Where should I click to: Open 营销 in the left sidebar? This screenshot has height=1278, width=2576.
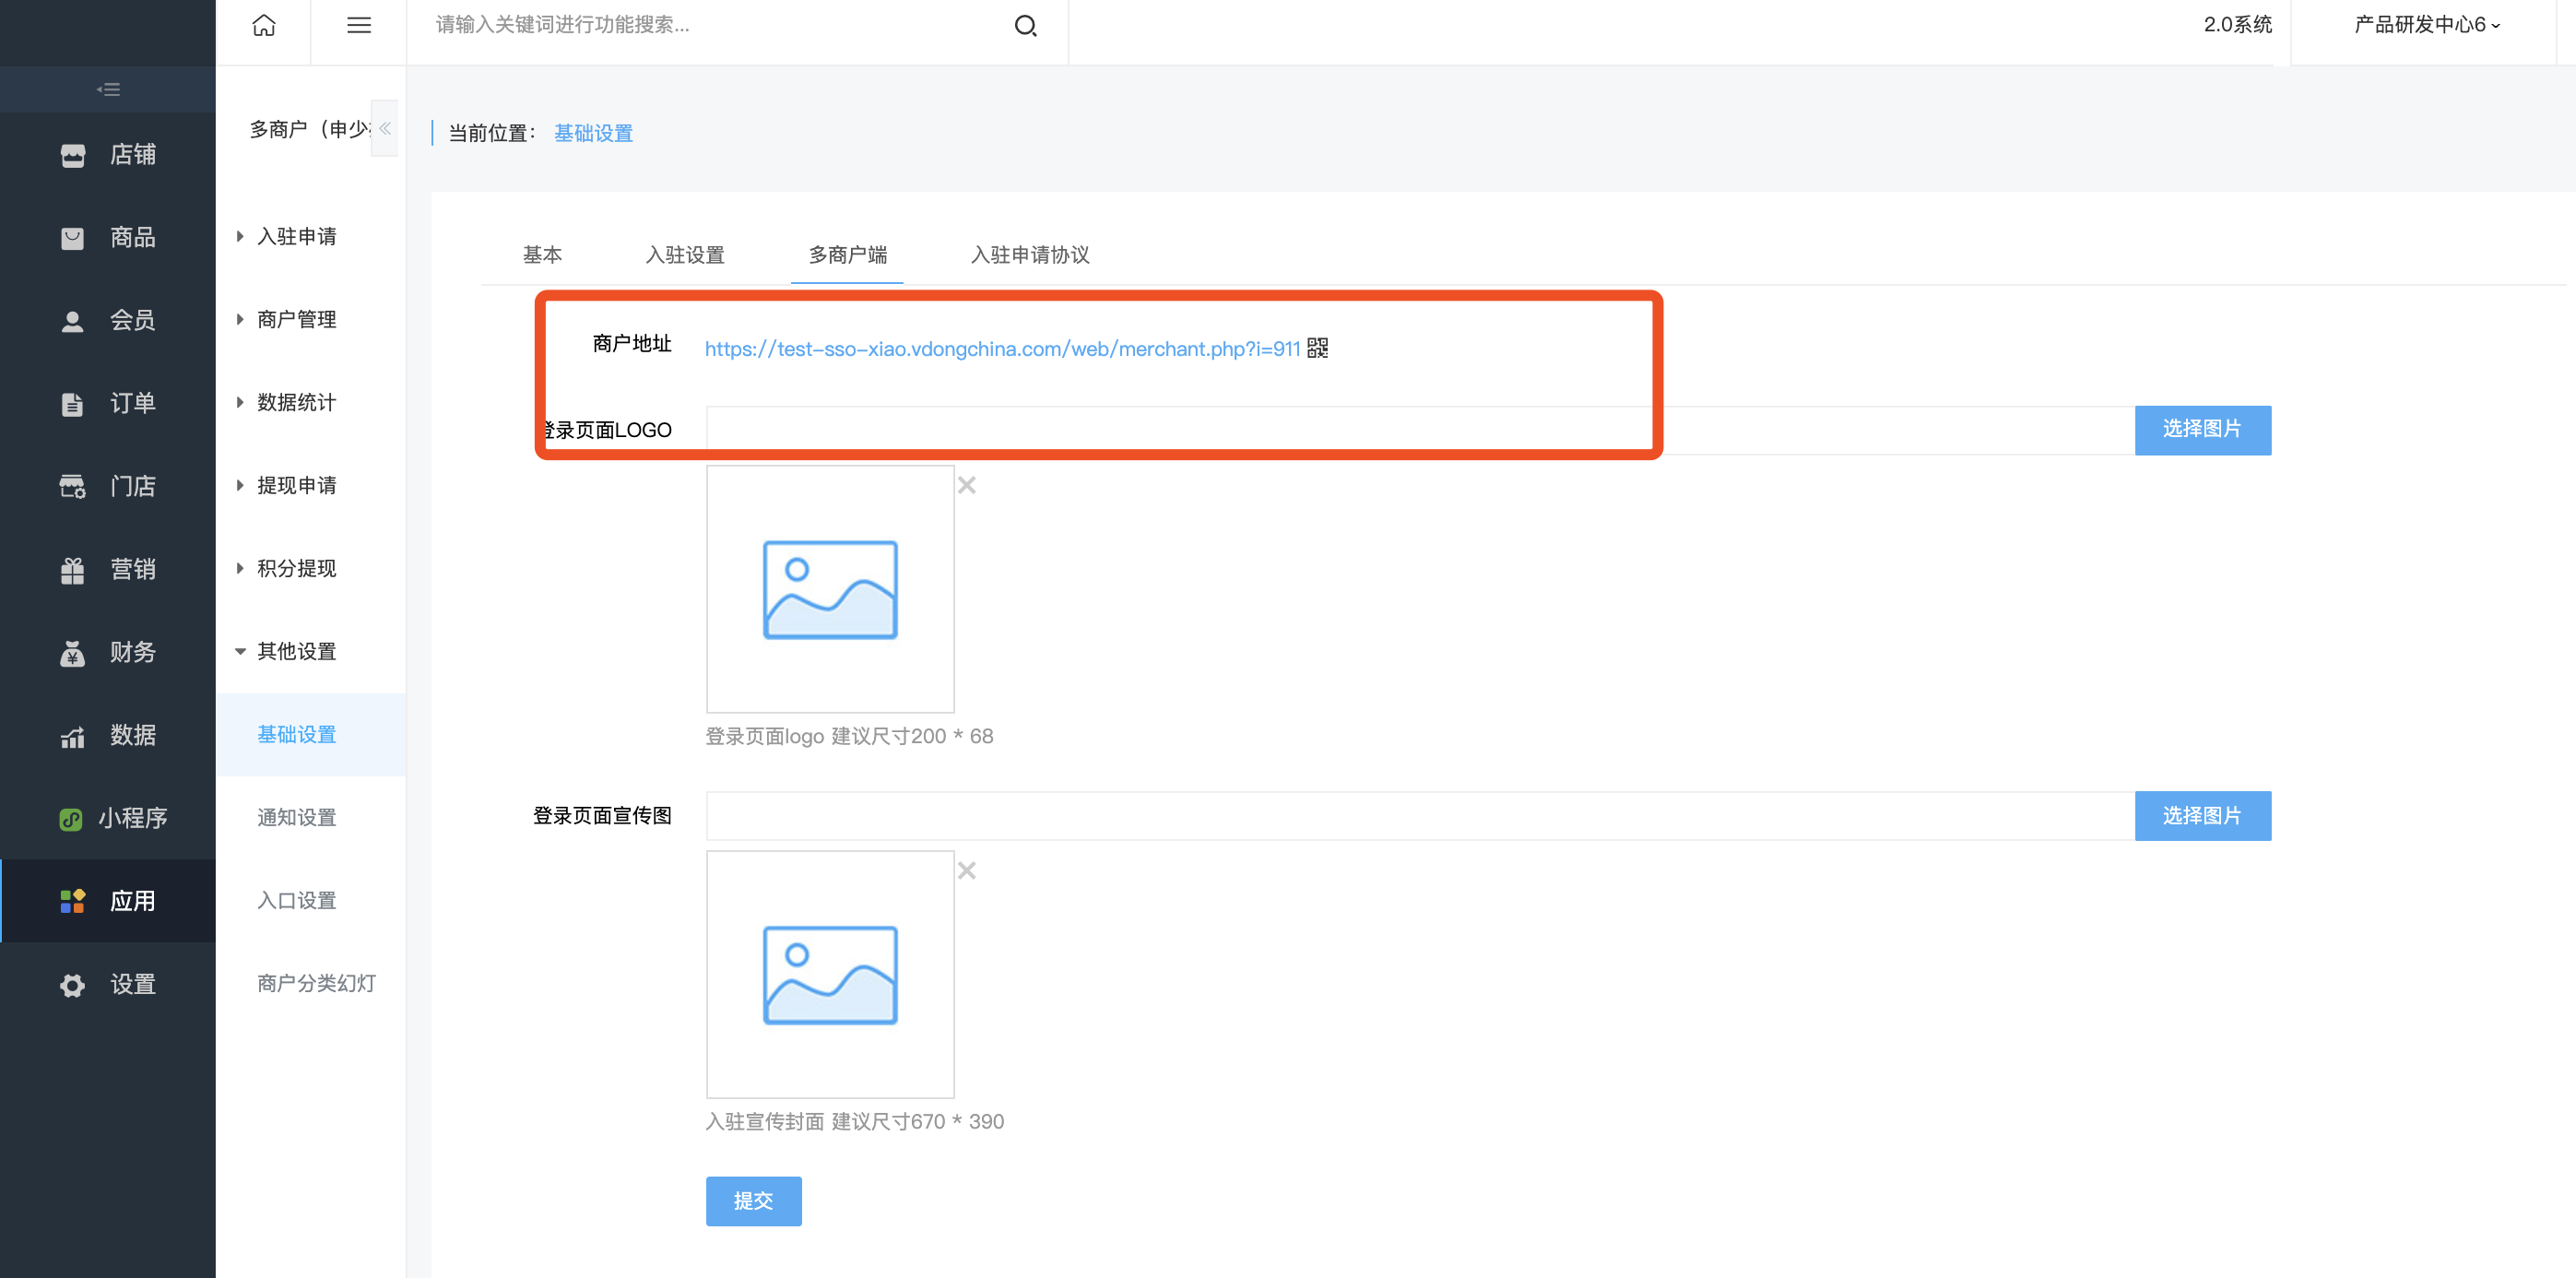coord(108,570)
